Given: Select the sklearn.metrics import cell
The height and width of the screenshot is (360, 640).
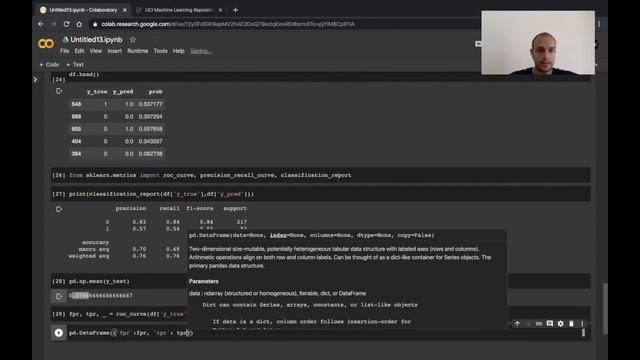Looking at the screenshot, I should pos(320,175).
